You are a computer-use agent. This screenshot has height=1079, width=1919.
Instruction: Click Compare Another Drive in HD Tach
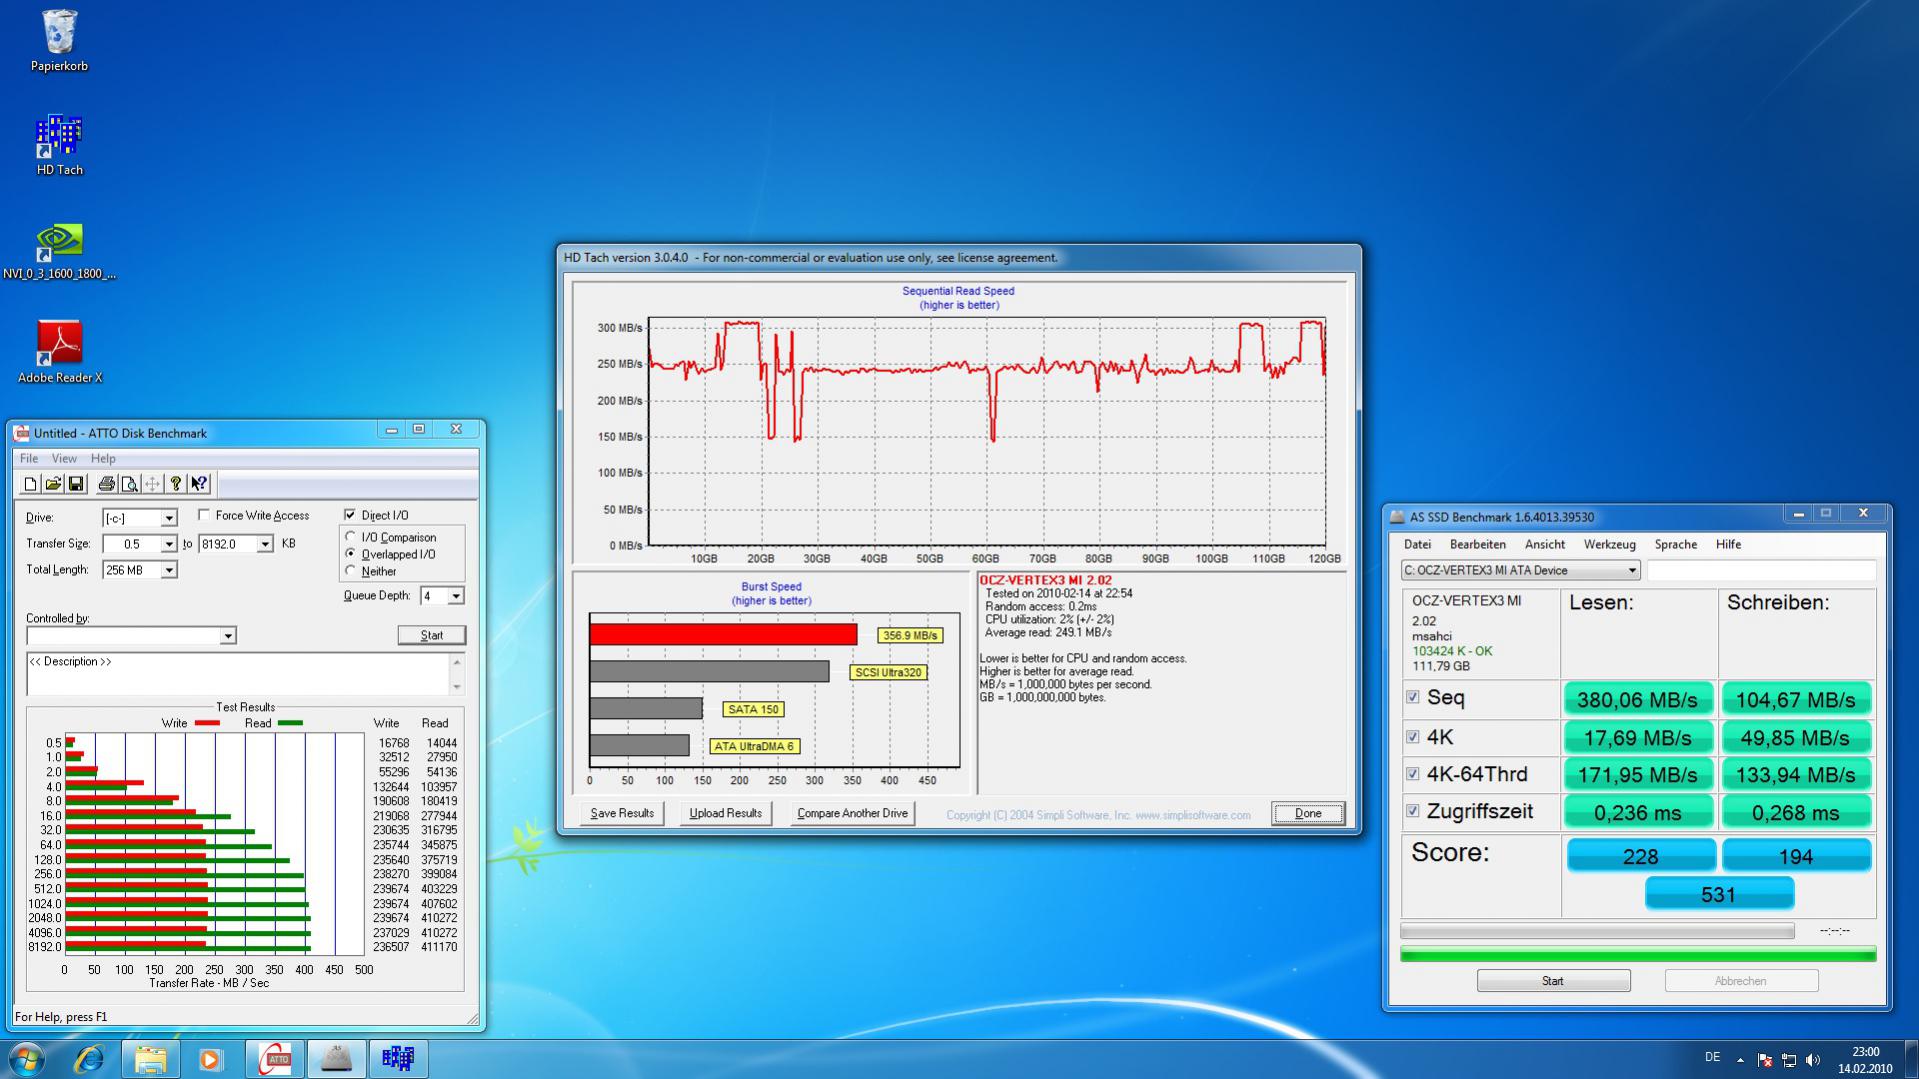click(852, 813)
